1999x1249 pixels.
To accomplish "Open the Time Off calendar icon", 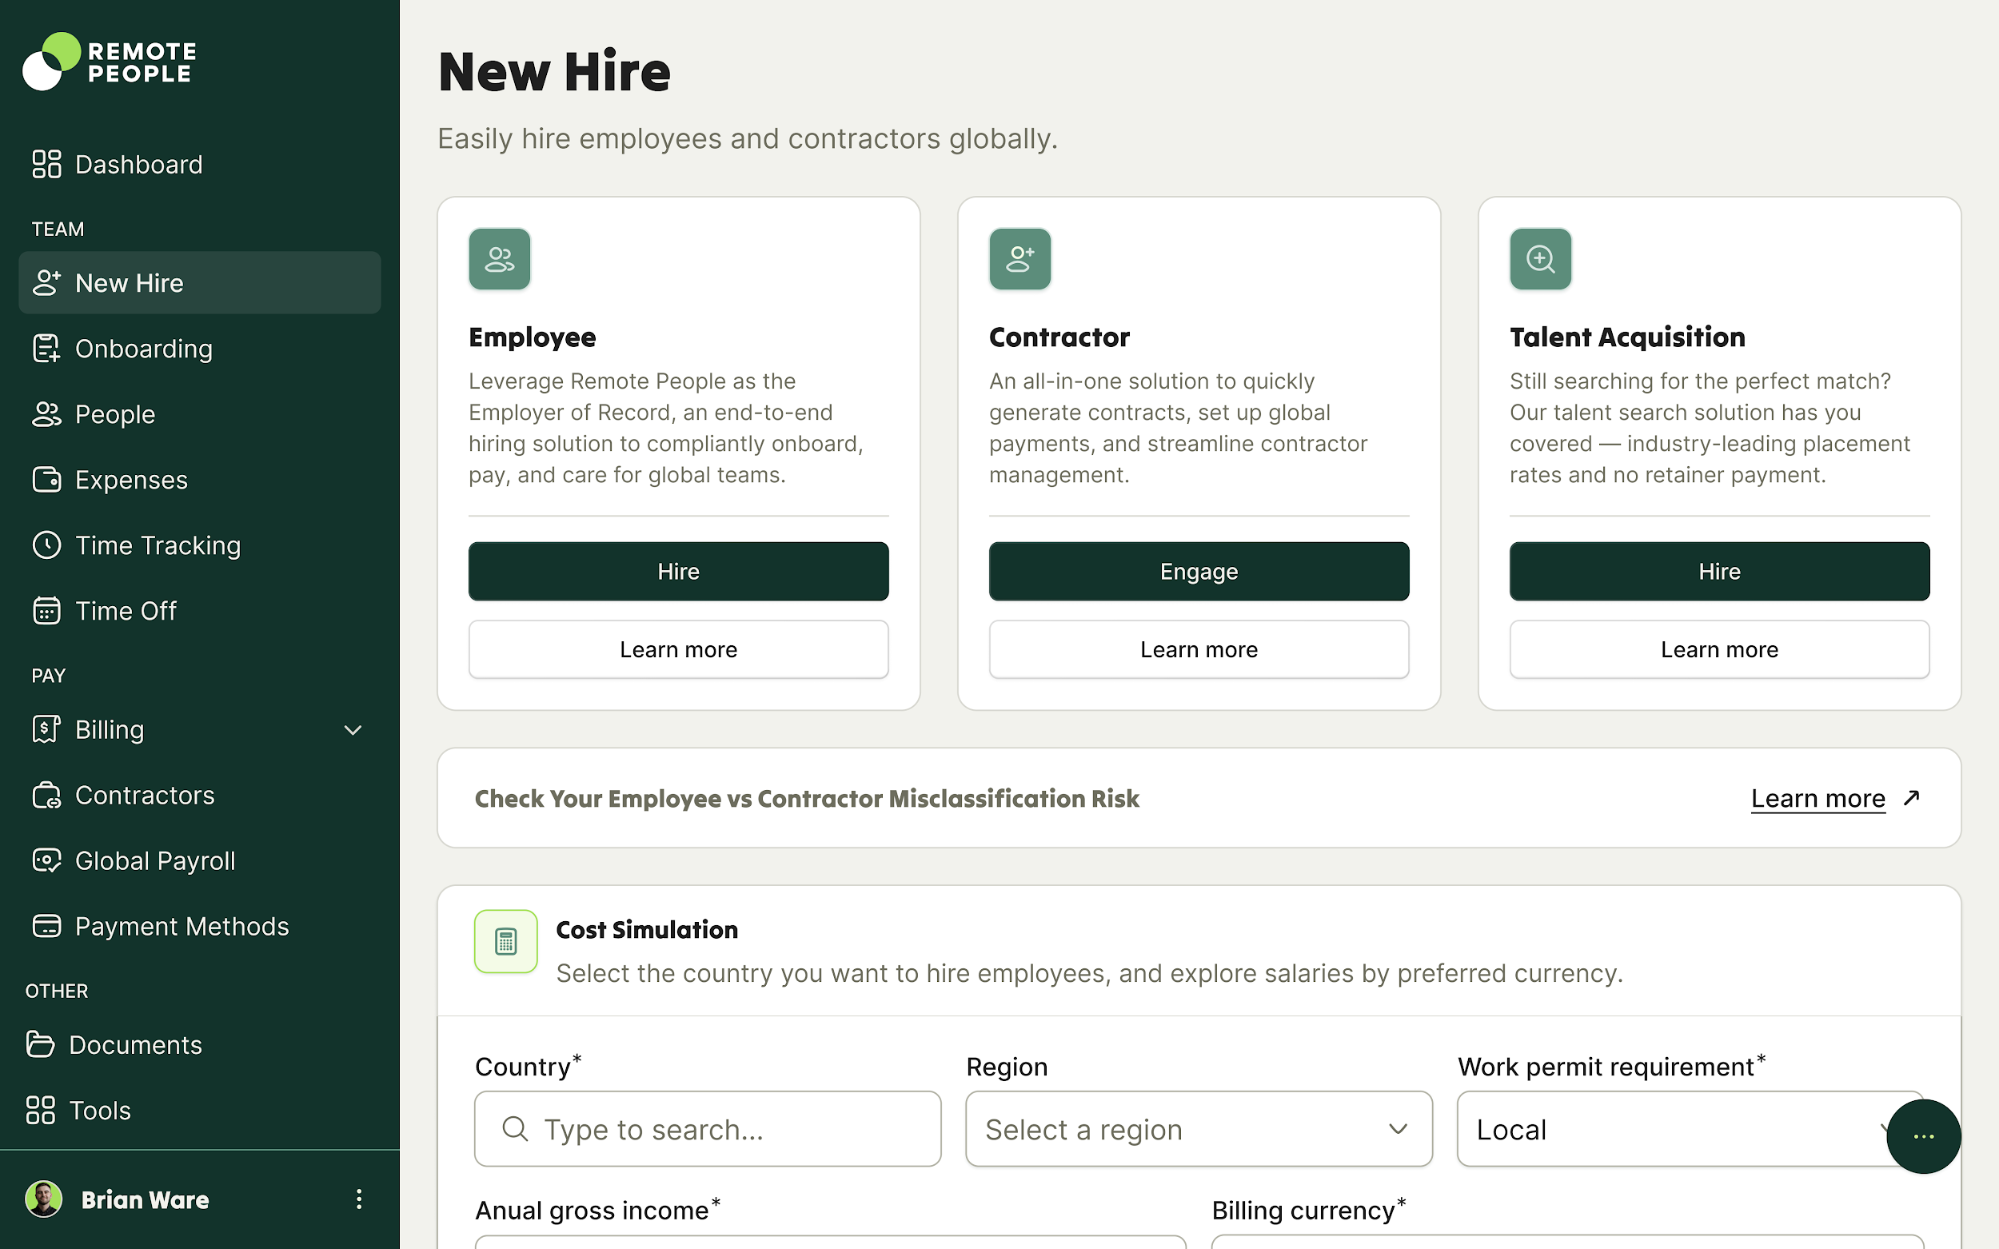I will tap(46, 610).
